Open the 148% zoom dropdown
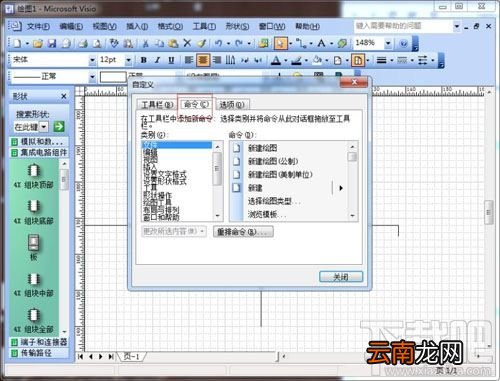The width and height of the screenshot is (500, 381). pyautogui.click(x=388, y=43)
